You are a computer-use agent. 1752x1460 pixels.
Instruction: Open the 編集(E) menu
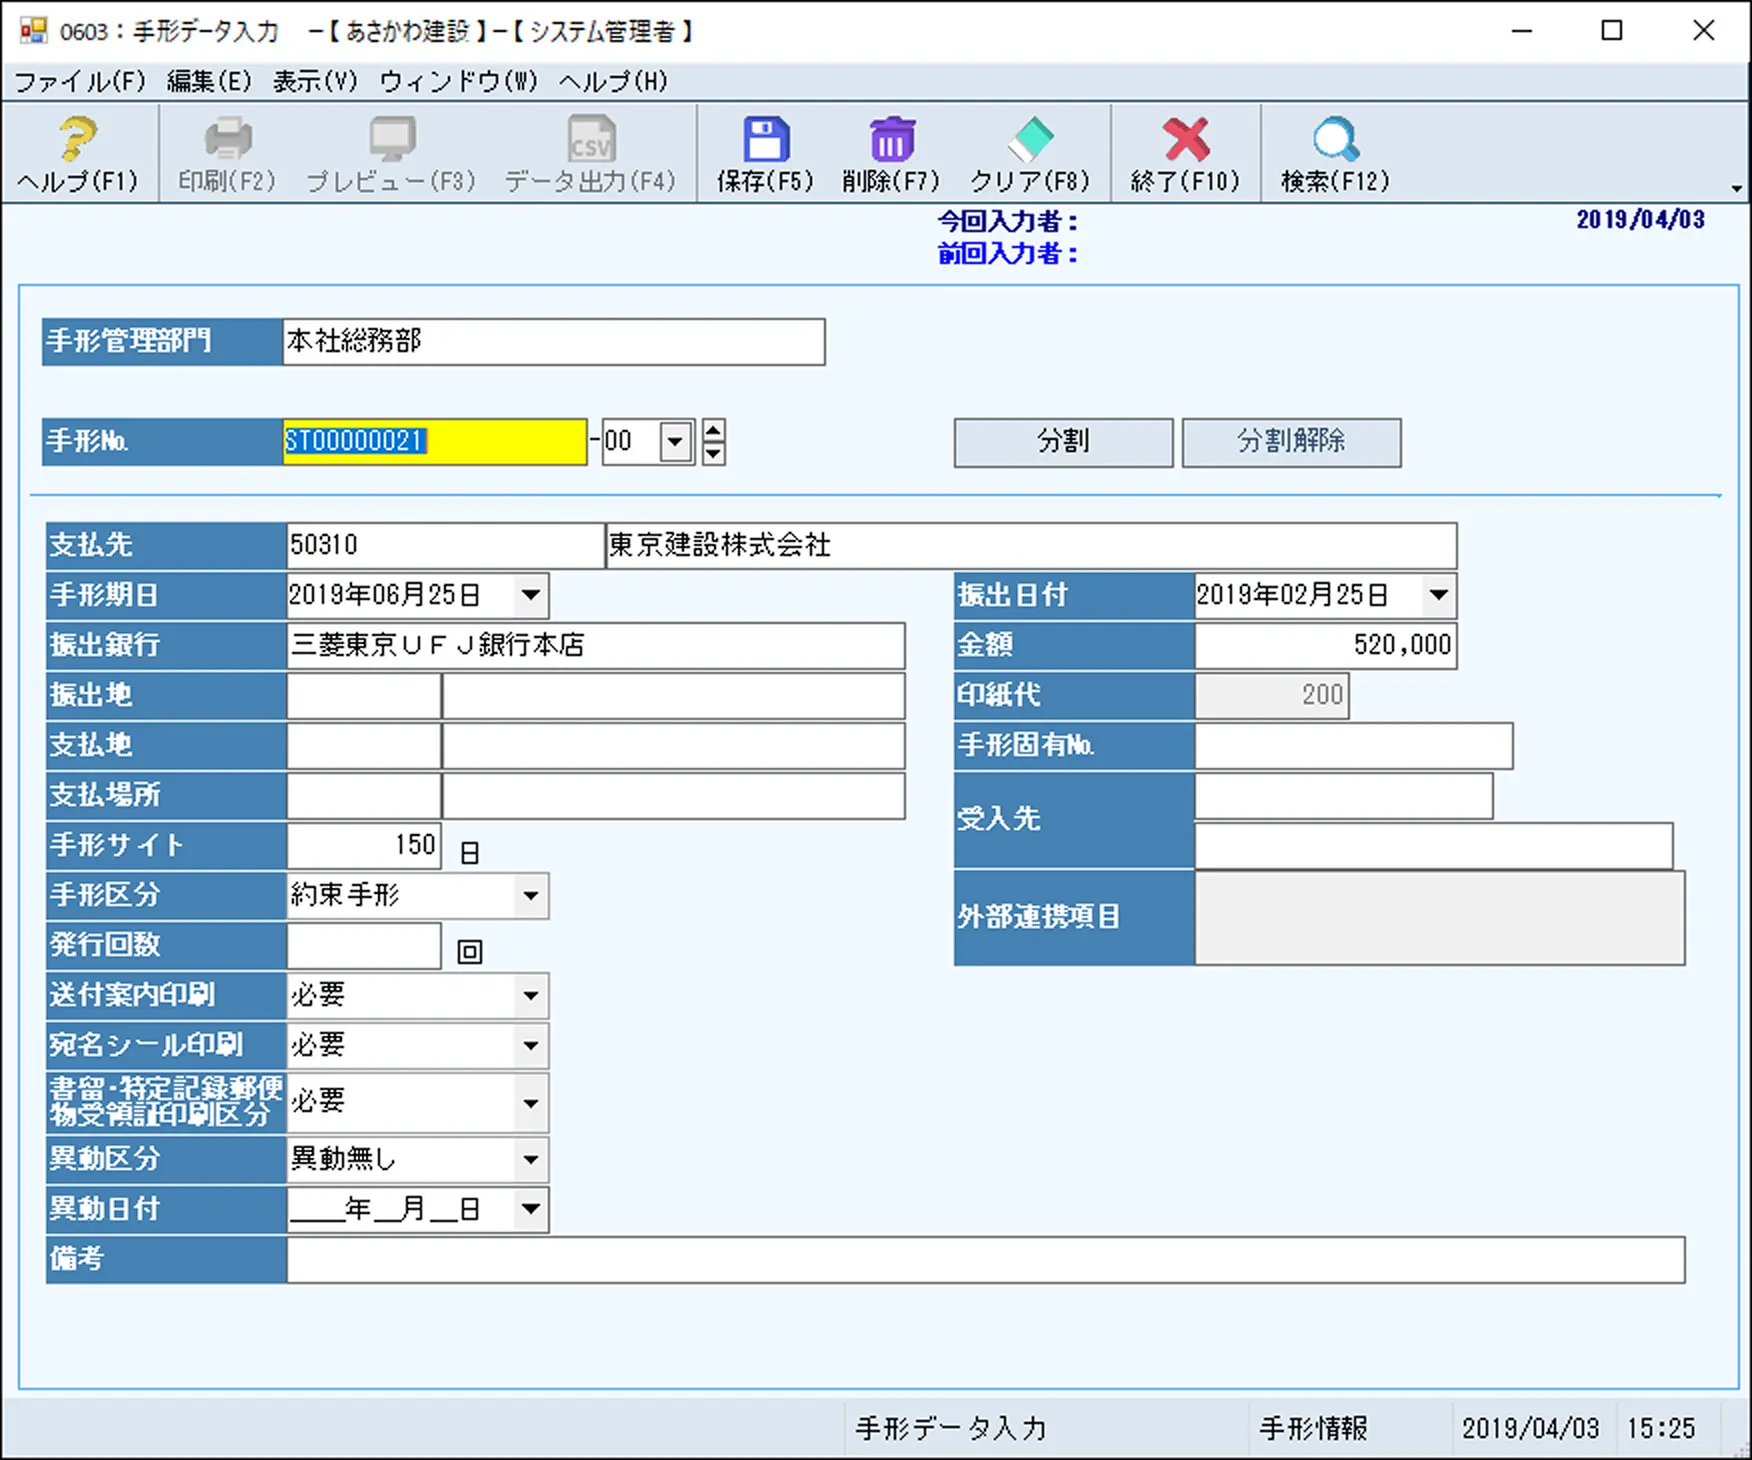(x=209, y=82)
